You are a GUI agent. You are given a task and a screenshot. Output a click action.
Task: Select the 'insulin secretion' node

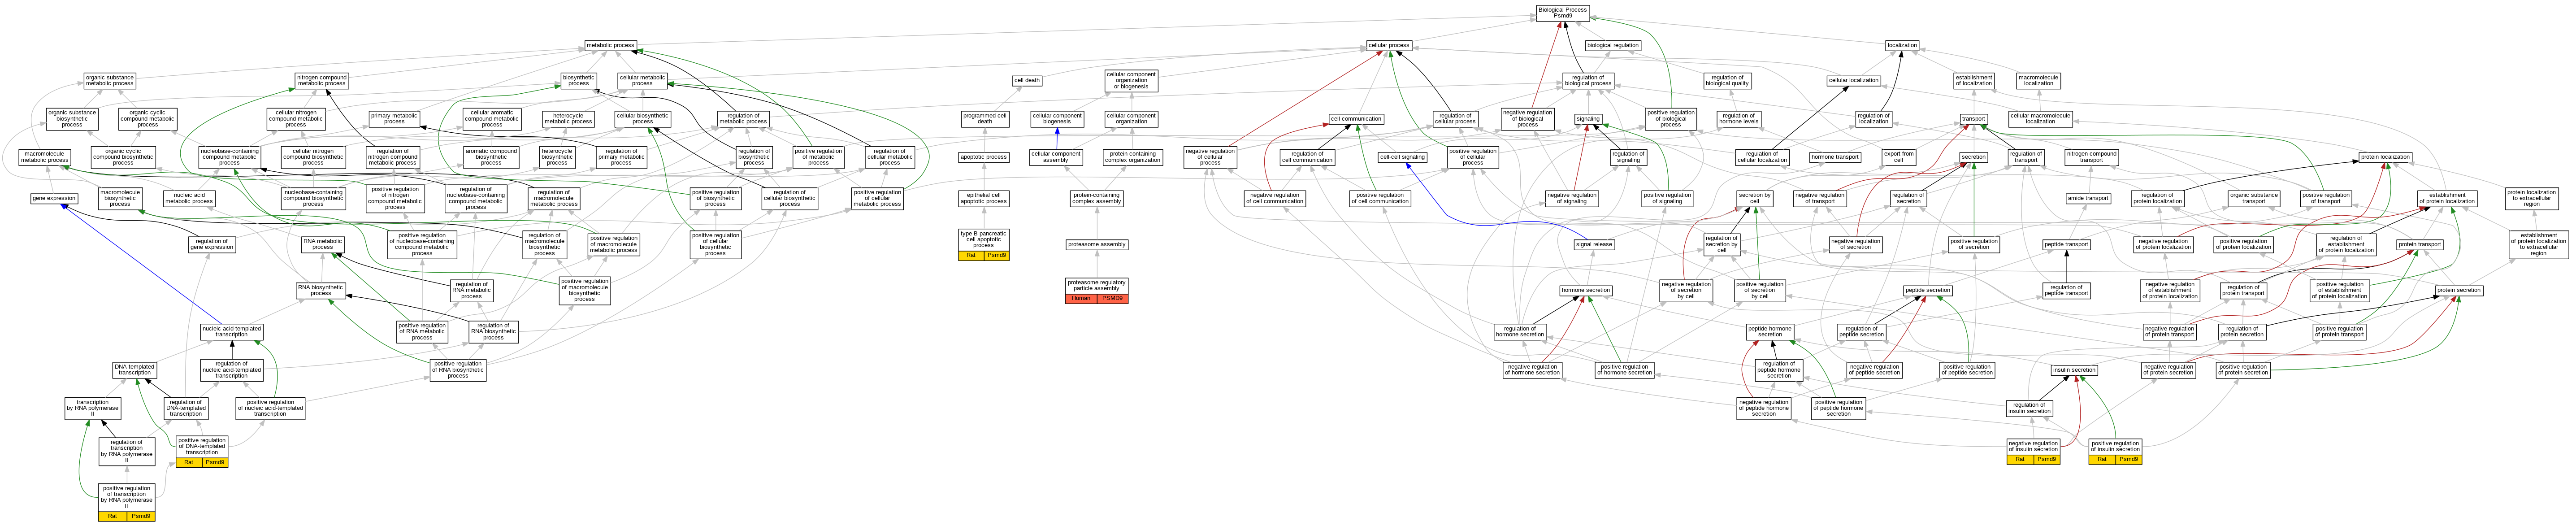pyautogui.click(x=2074, y=370)
